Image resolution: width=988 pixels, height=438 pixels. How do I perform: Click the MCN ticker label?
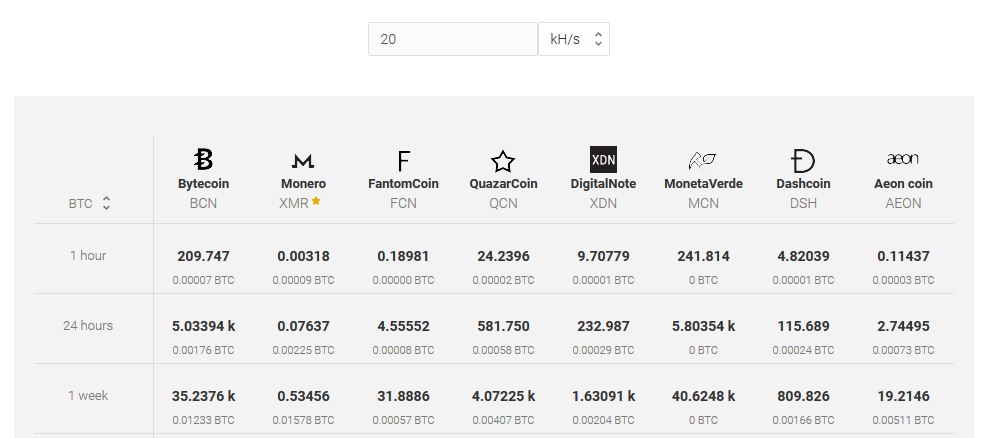pos(703,203)
